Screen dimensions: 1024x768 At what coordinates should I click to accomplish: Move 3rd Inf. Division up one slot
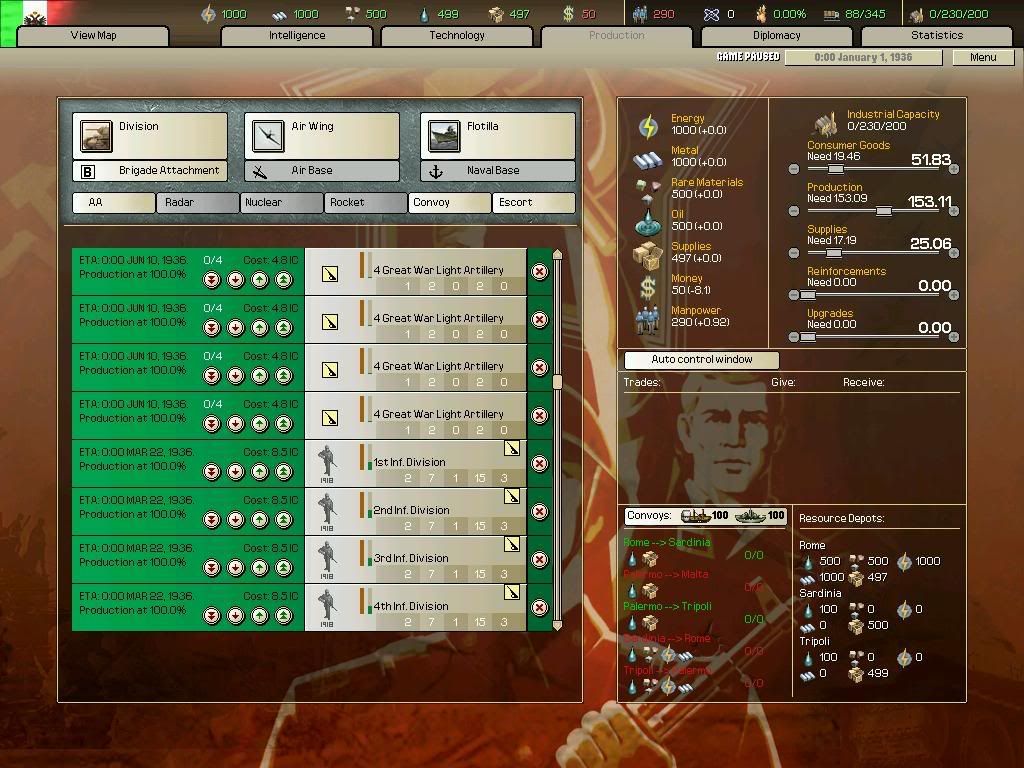click(x=260, y=568)
